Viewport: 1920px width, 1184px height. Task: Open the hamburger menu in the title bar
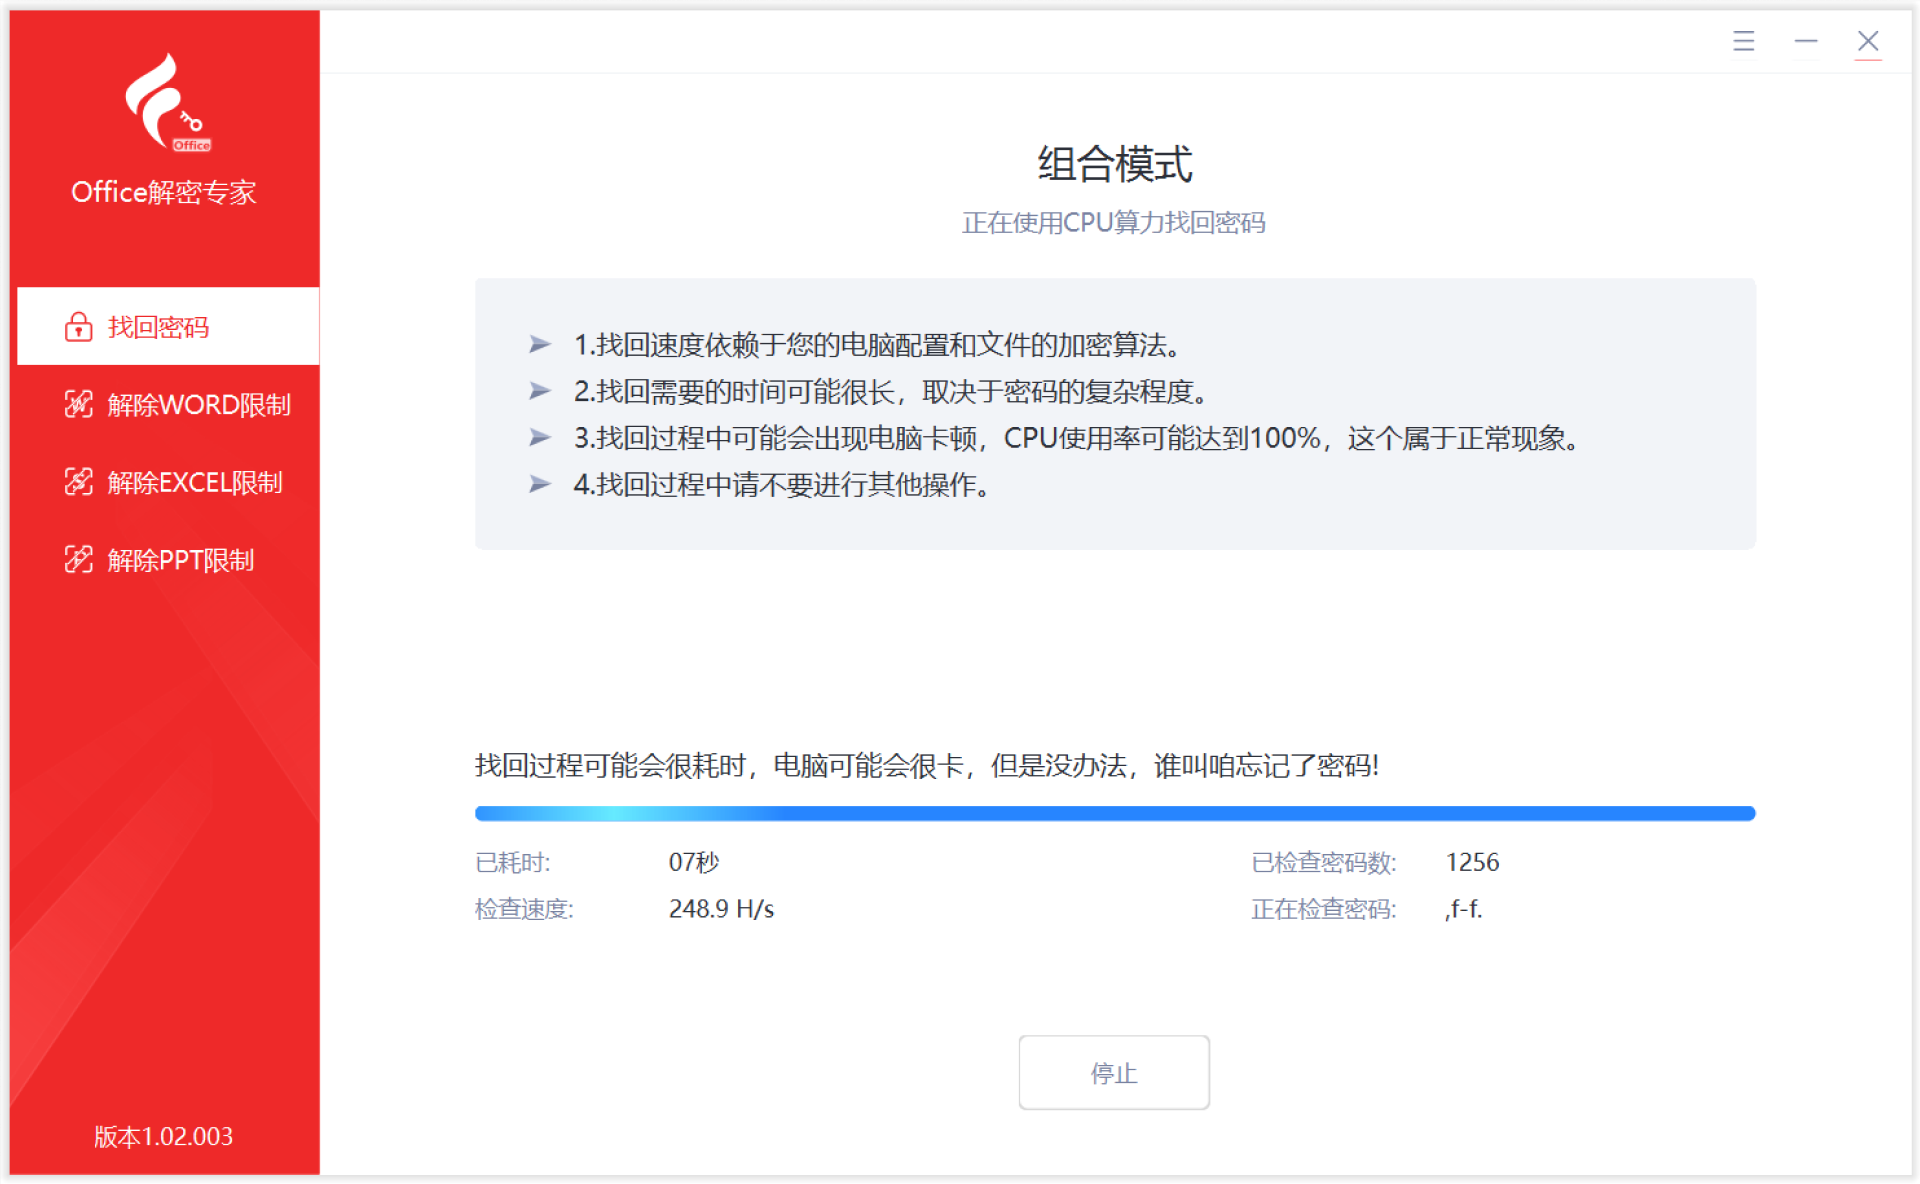coord(1743,41)
